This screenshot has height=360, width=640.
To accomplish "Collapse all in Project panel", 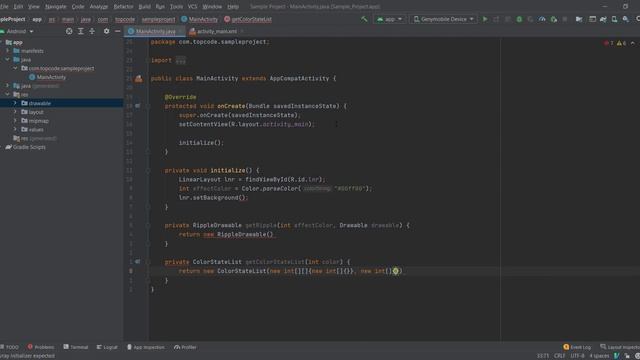I will tap(92, 31).
